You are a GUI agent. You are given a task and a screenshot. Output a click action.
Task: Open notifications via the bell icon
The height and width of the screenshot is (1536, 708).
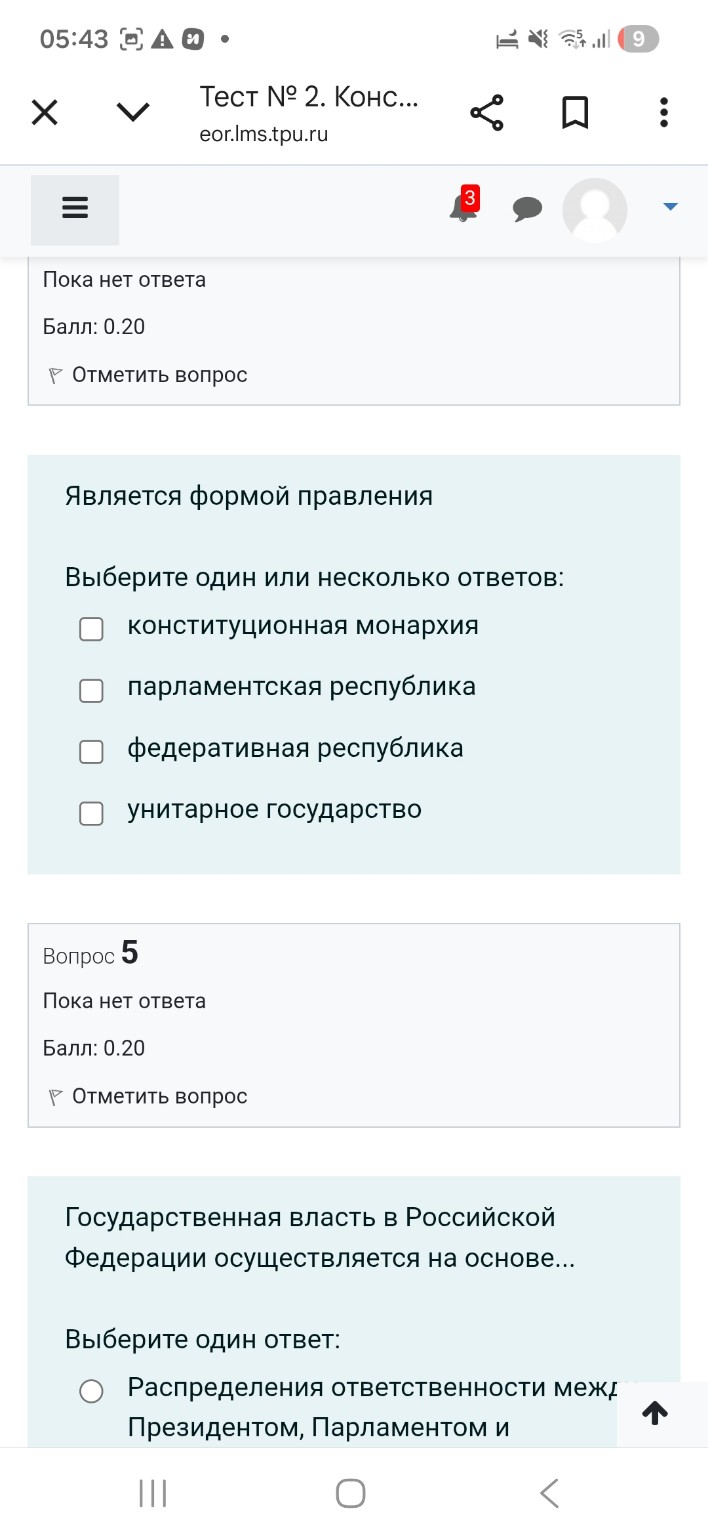click(x=461, y=209)
